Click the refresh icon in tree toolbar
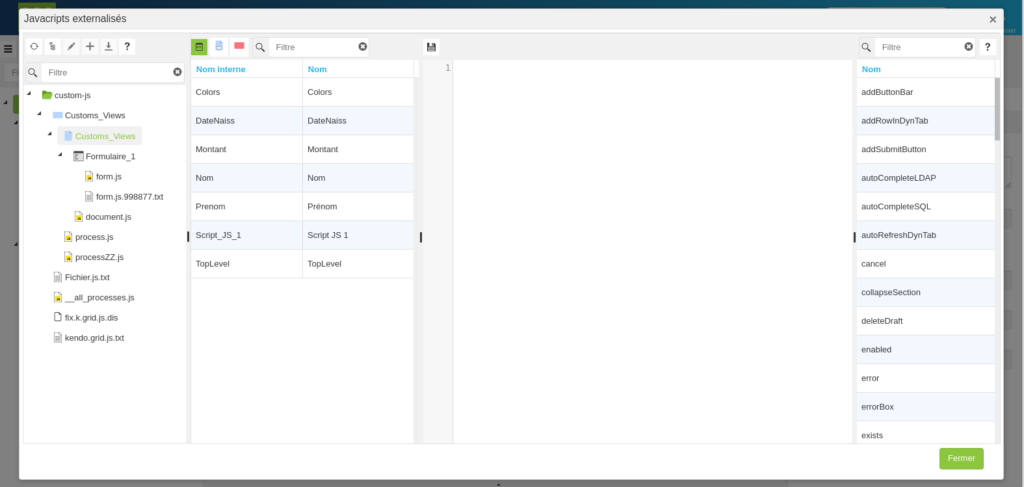Image resolution: width=1024 pixels, height=487 pixels. (x=34, y=47)
